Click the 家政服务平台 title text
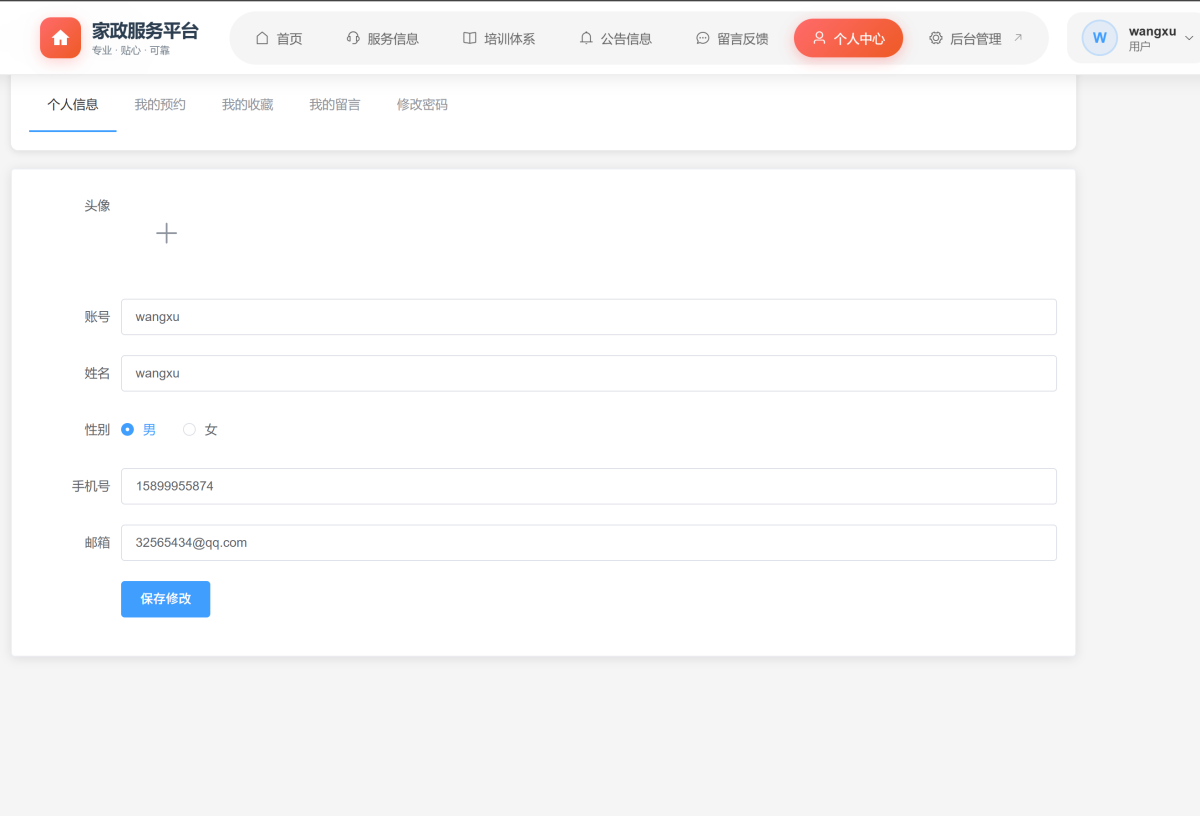 (x=145, y=31)
